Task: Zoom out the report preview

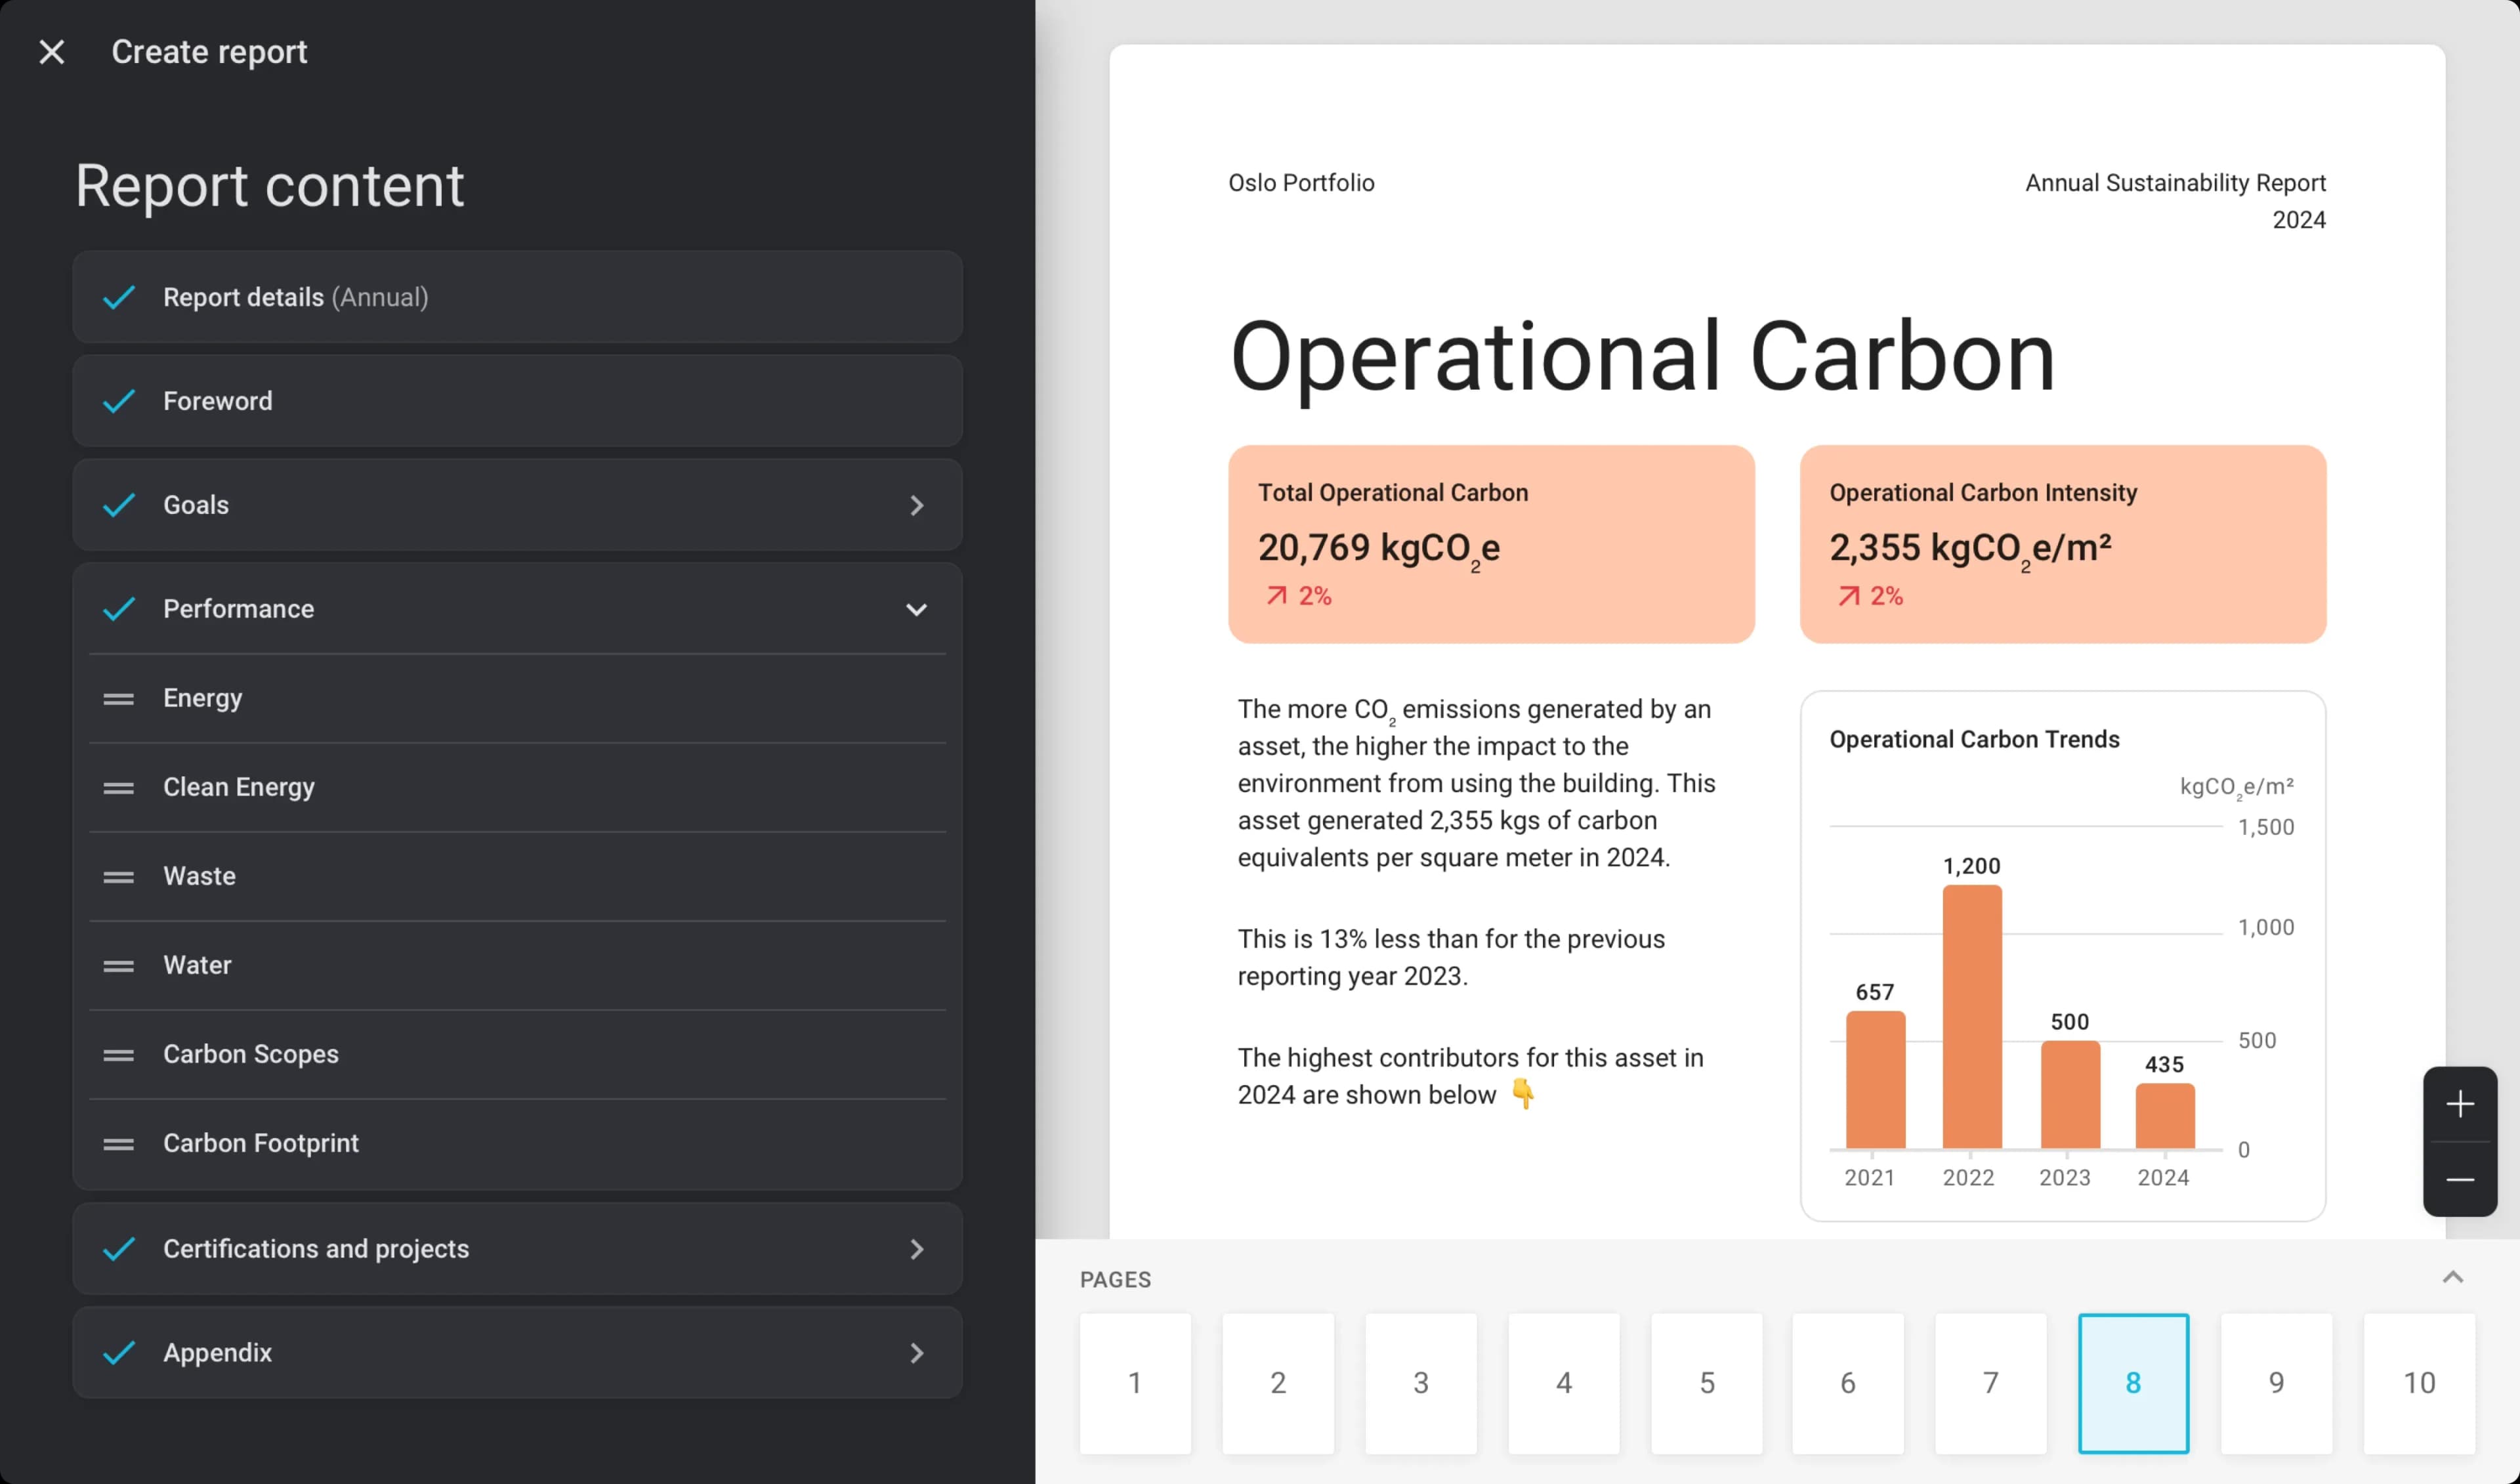Action: tap(2460, 1181)
